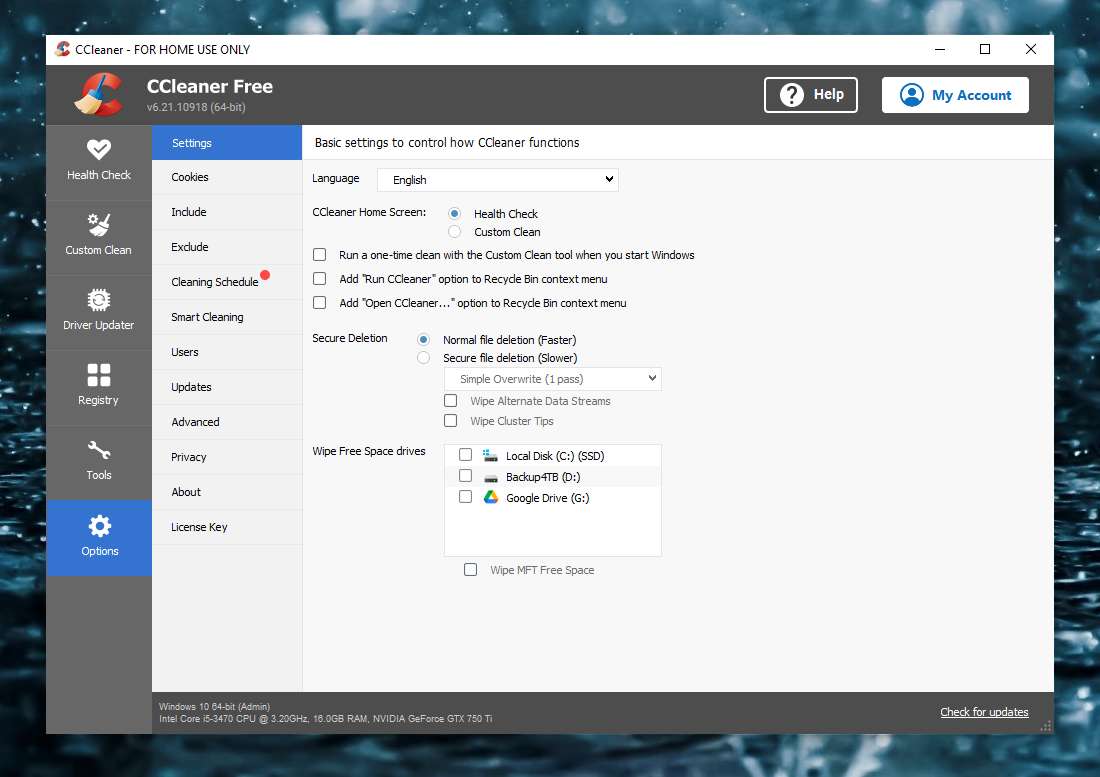The height and width of the screenshot is (777, 1100).
Task: Go to Cleaning Schedule settings
Action: click(227, 283)
